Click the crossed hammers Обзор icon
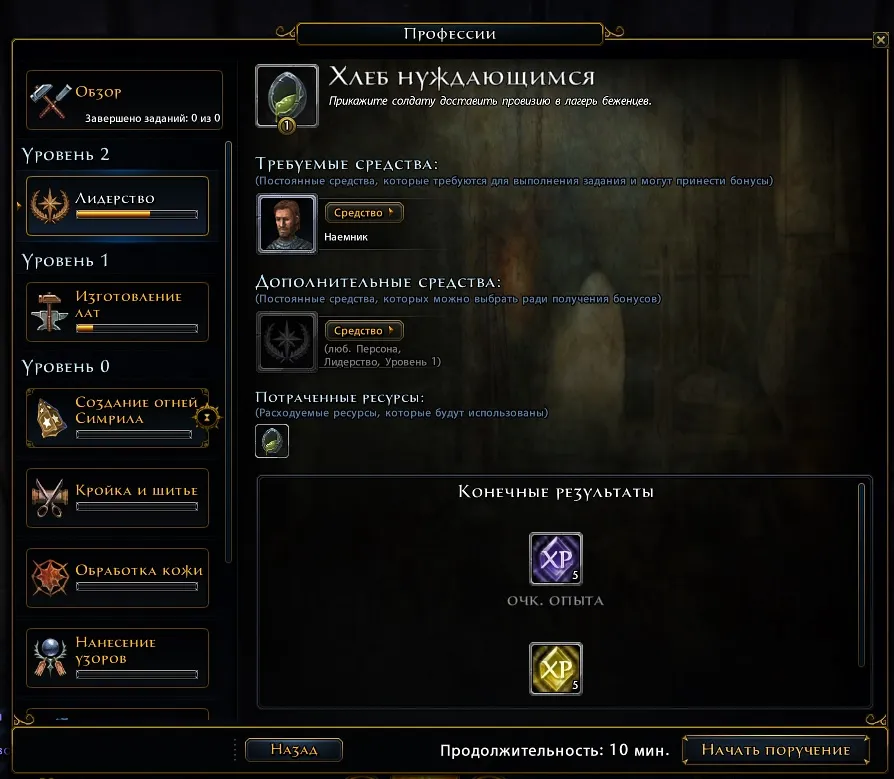The width and height of the screenshot is (894, 779). (50, 100)
